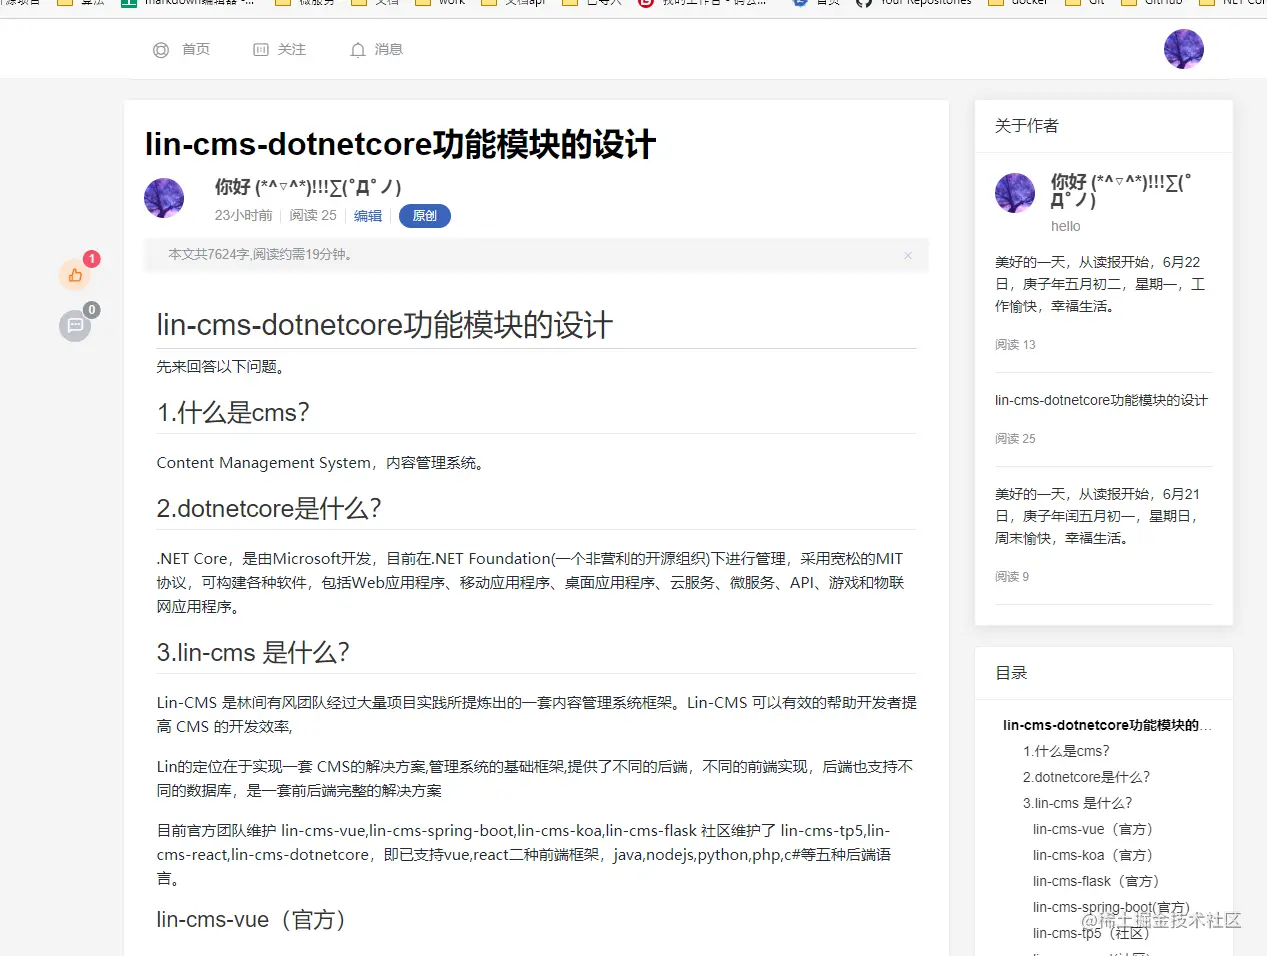Image resolution: width=1267 pixels, height=956 pixels.
Task: Click the thumbs-up like button
Action: click(75, 275)
